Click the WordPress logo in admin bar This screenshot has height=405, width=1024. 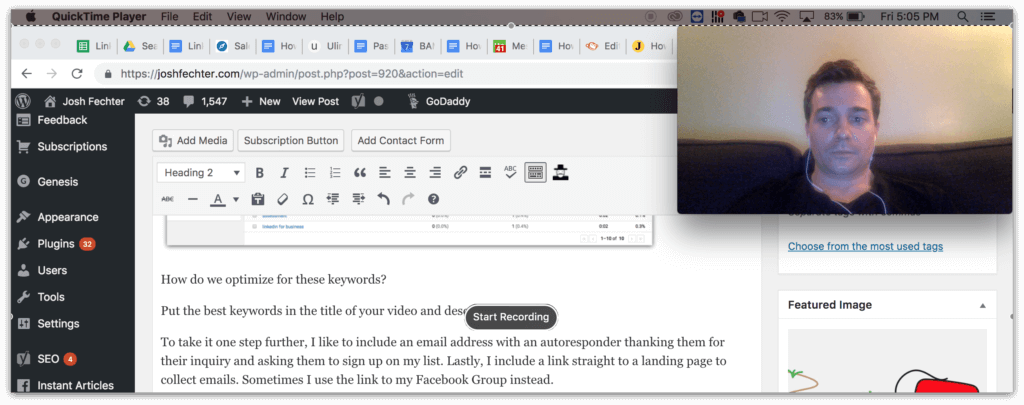24,101
